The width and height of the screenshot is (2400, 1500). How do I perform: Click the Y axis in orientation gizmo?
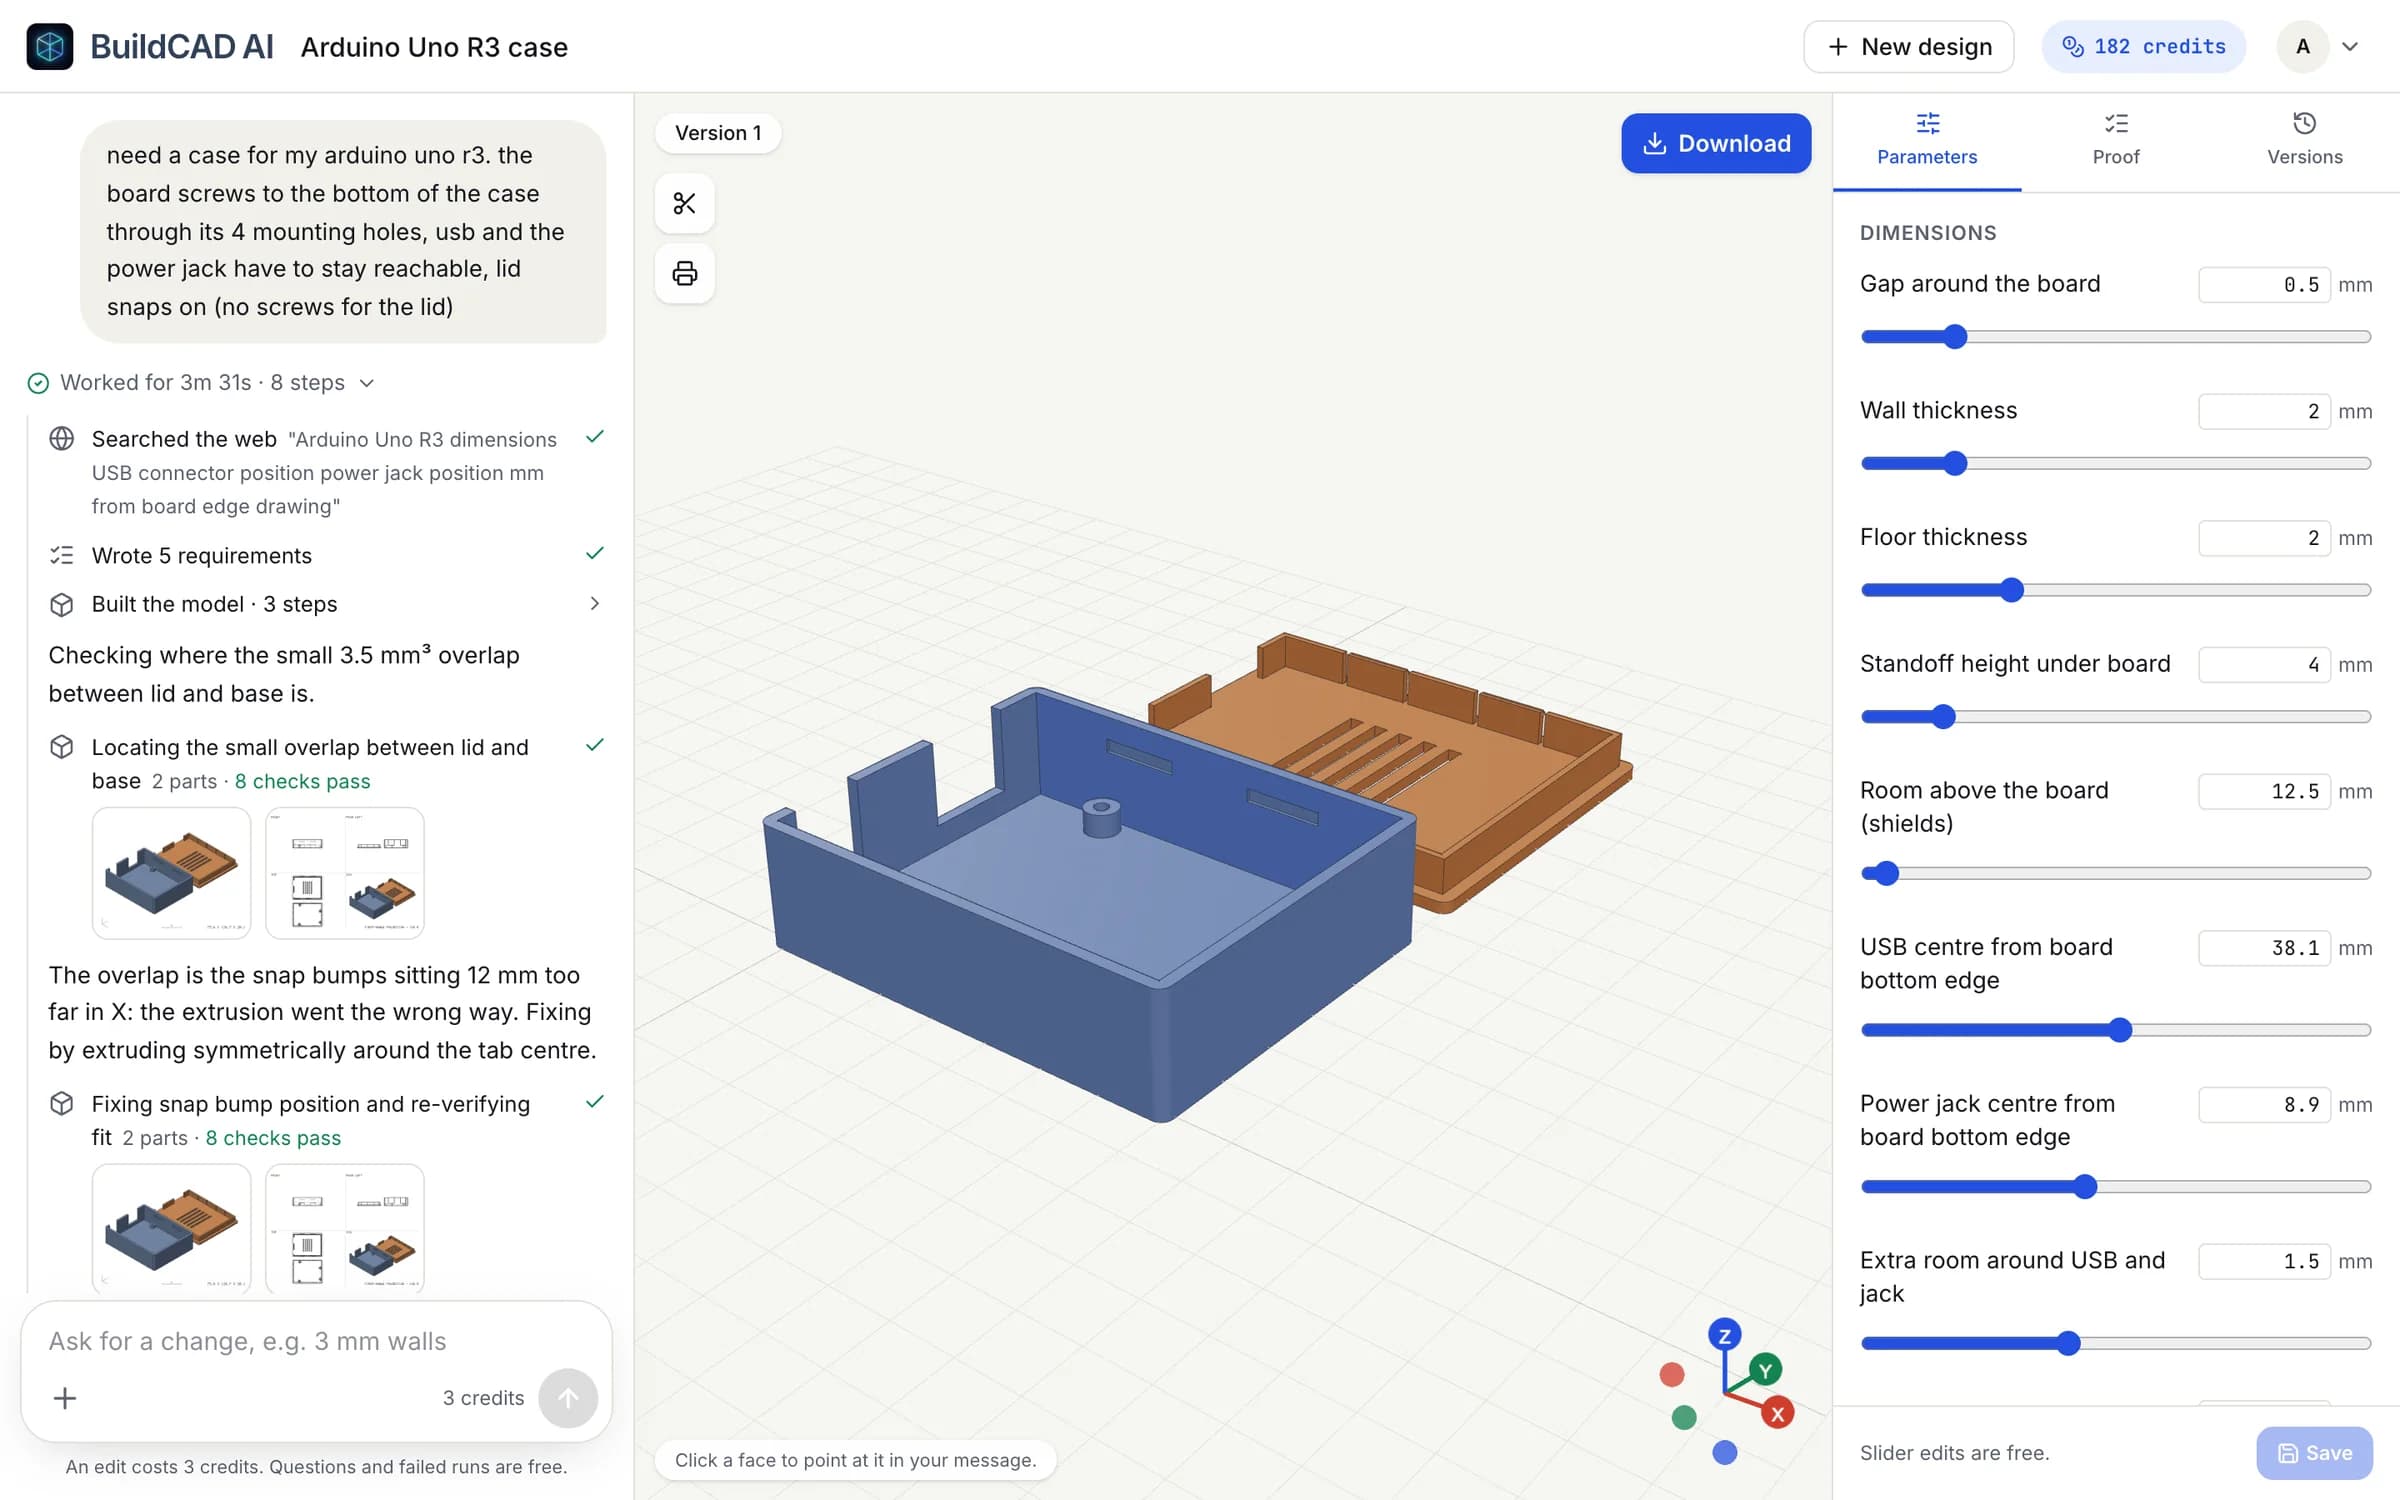(1766, 1370)
